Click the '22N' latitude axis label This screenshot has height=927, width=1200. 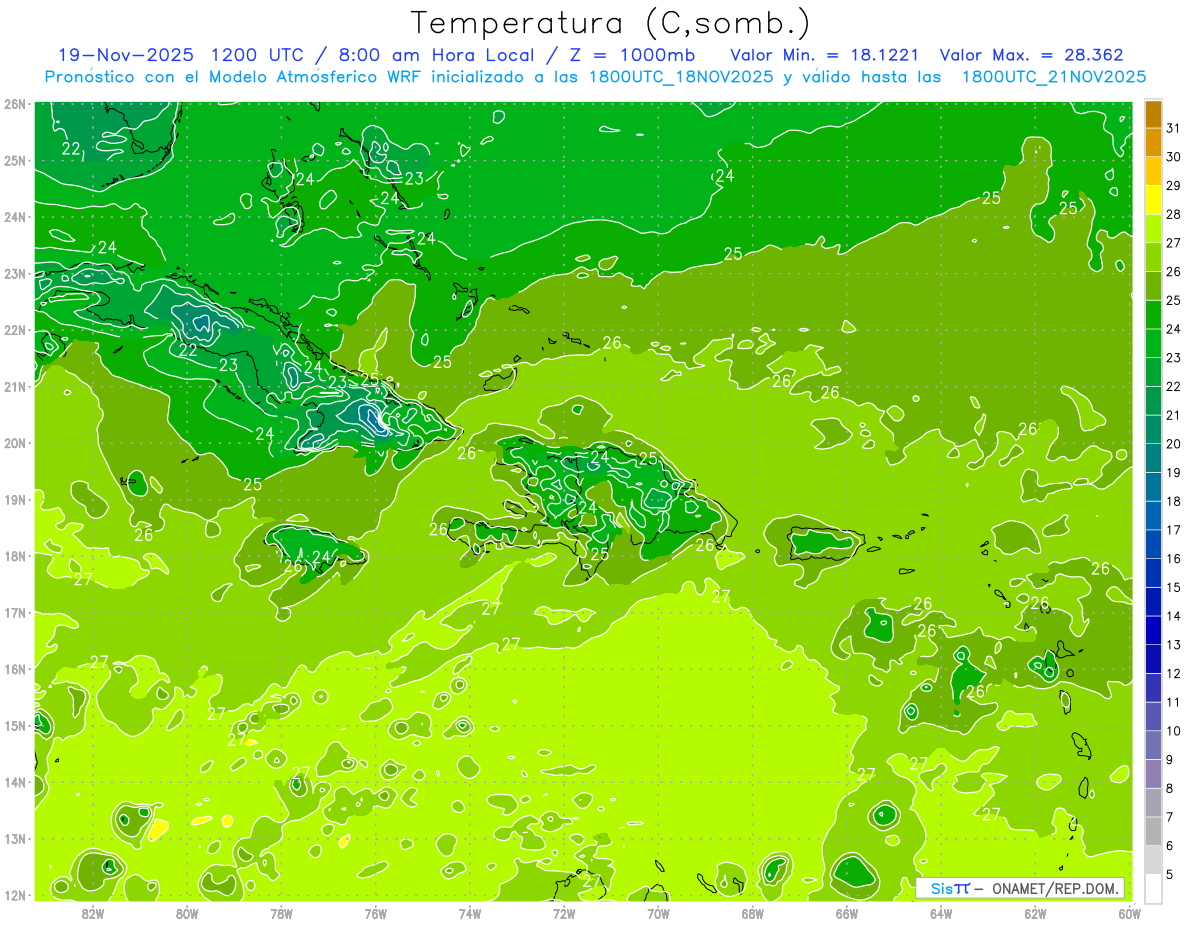(x=15, y=330)
